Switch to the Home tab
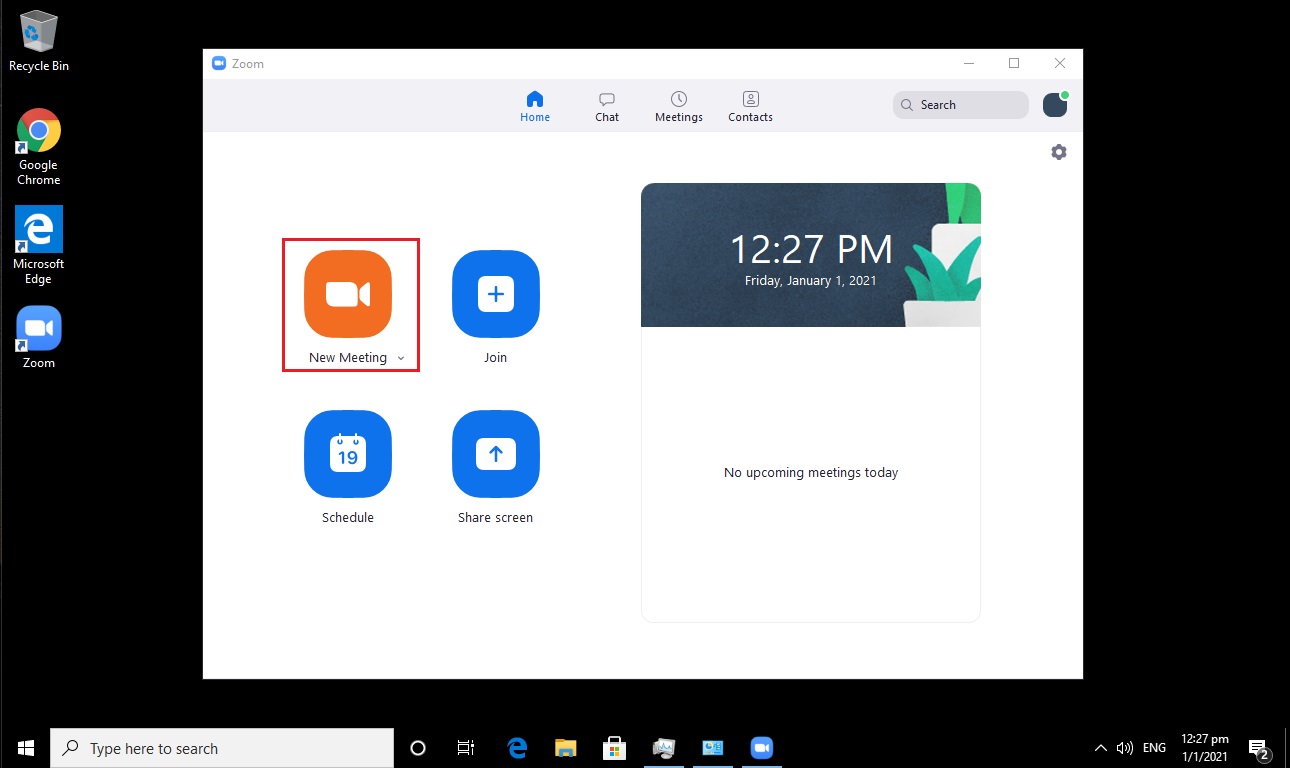This screenshot has width=1290, height=768. (535, 107)
